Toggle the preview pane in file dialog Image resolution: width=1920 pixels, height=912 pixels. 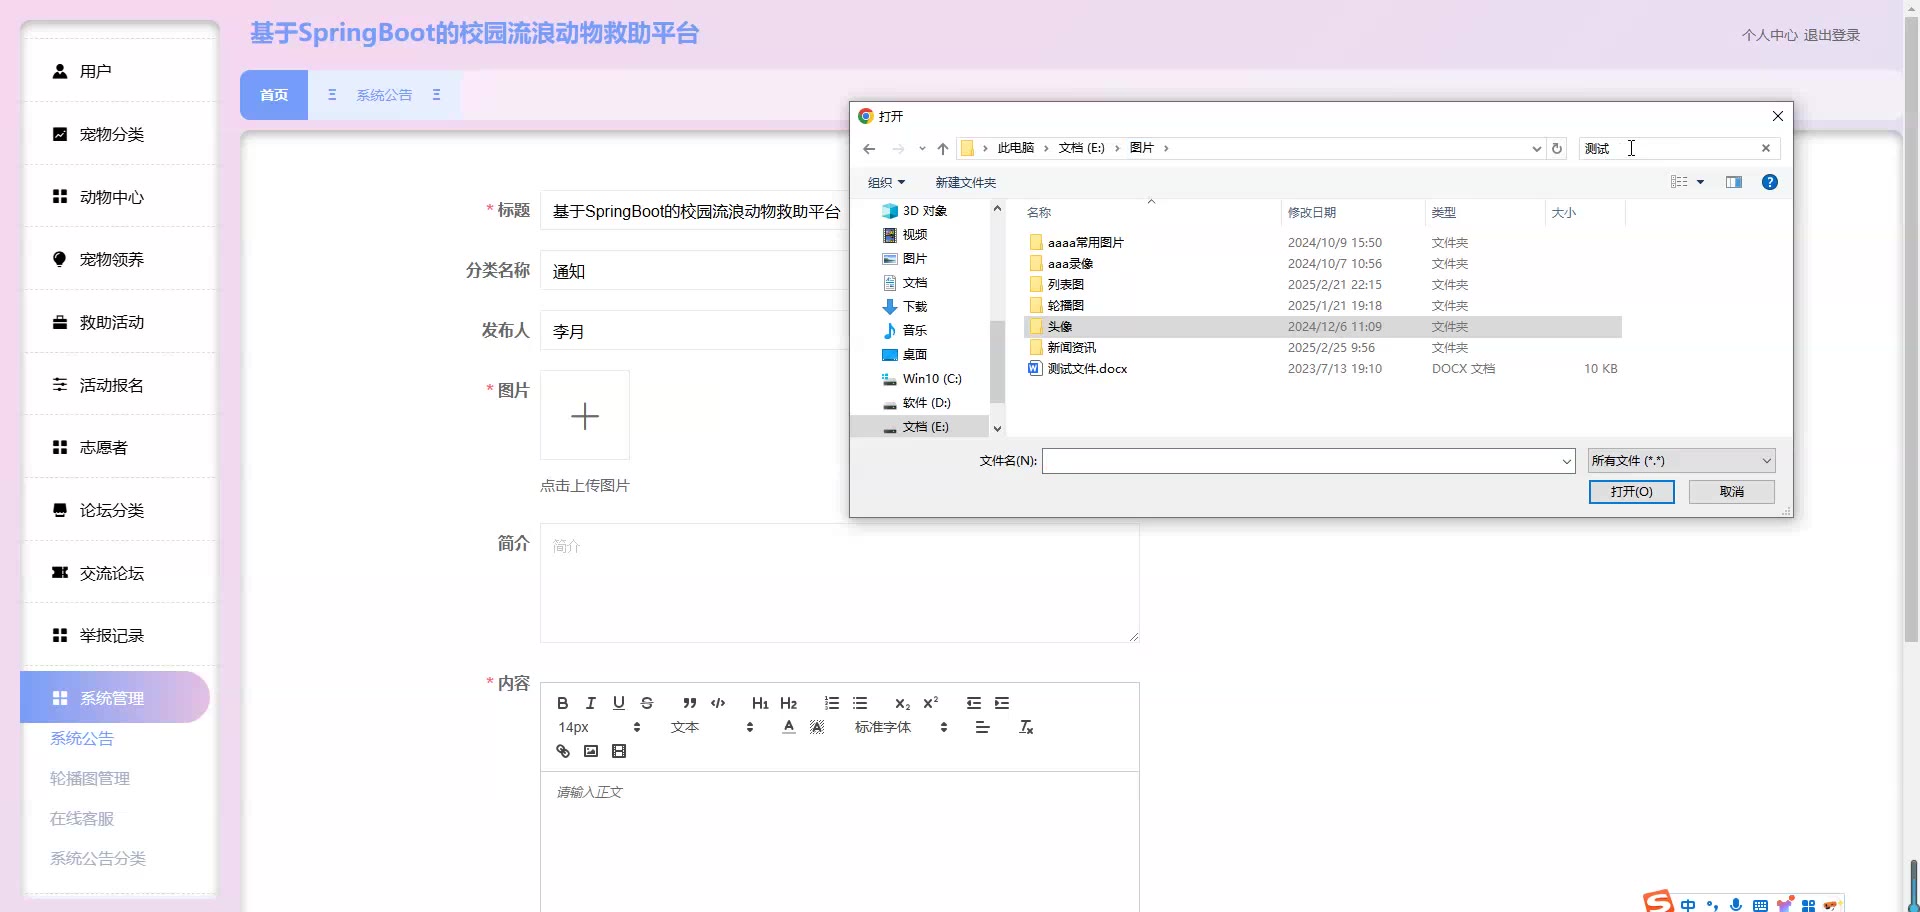coord(1734,182)
